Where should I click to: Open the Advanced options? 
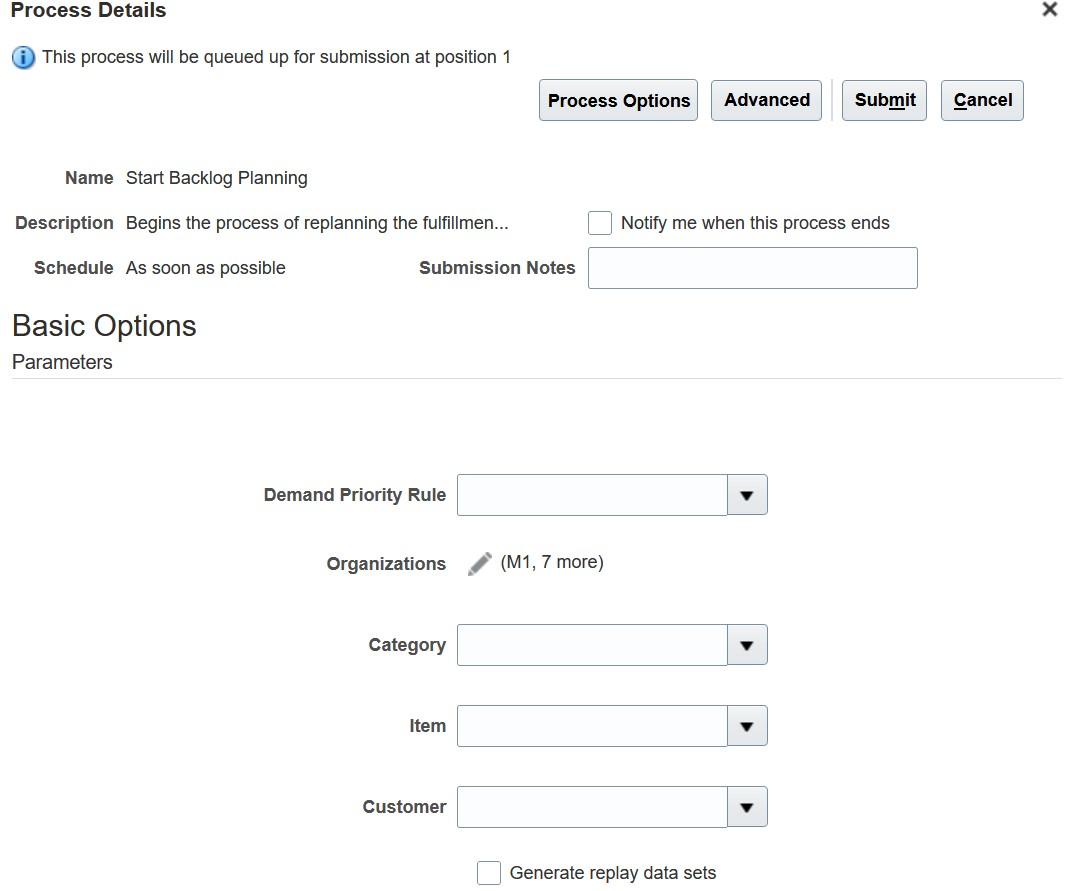(x=767, y=101)
